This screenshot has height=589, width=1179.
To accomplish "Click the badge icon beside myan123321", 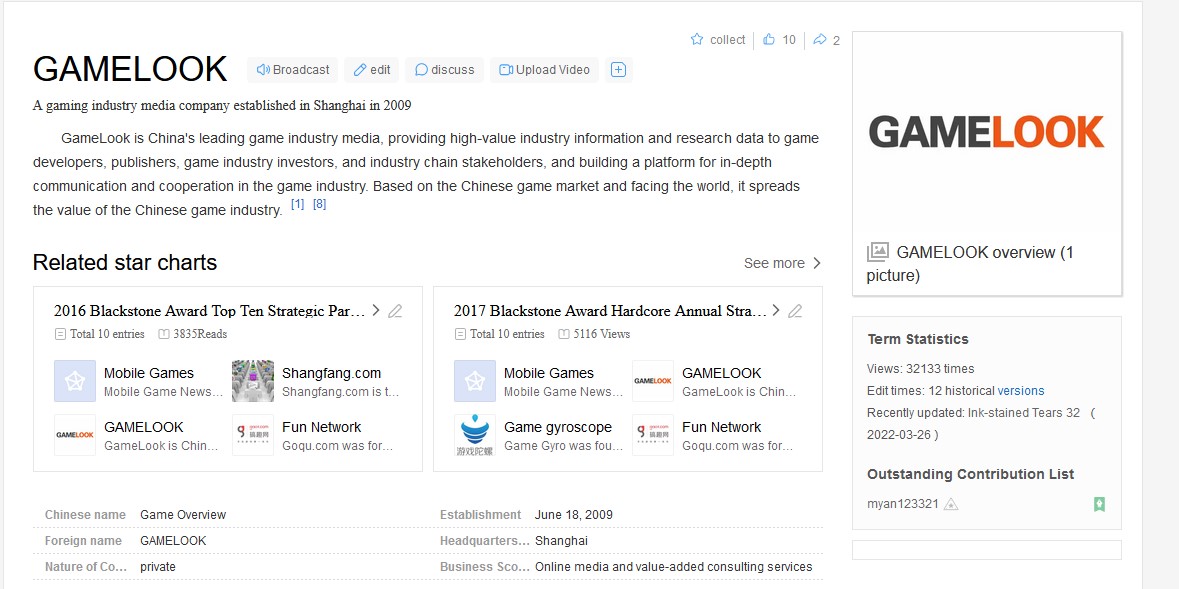I will (951, 504).
